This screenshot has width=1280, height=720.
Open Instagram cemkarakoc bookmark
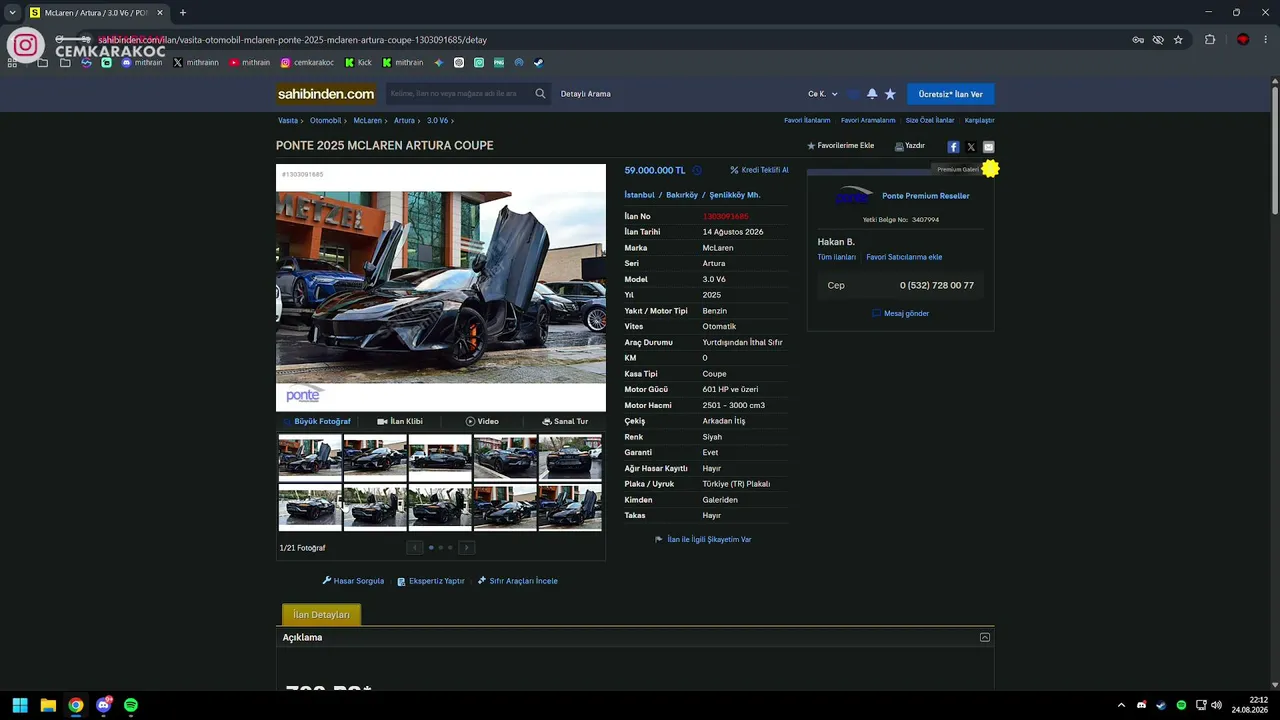pyautogui.click(x=307, y=62)
